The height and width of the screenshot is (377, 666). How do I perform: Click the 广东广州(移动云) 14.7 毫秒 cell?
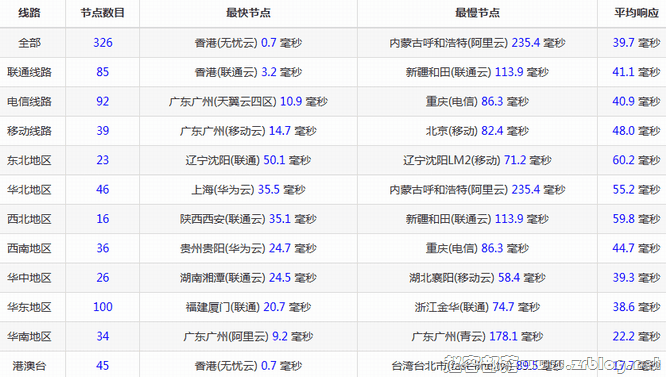pos(248,131)
